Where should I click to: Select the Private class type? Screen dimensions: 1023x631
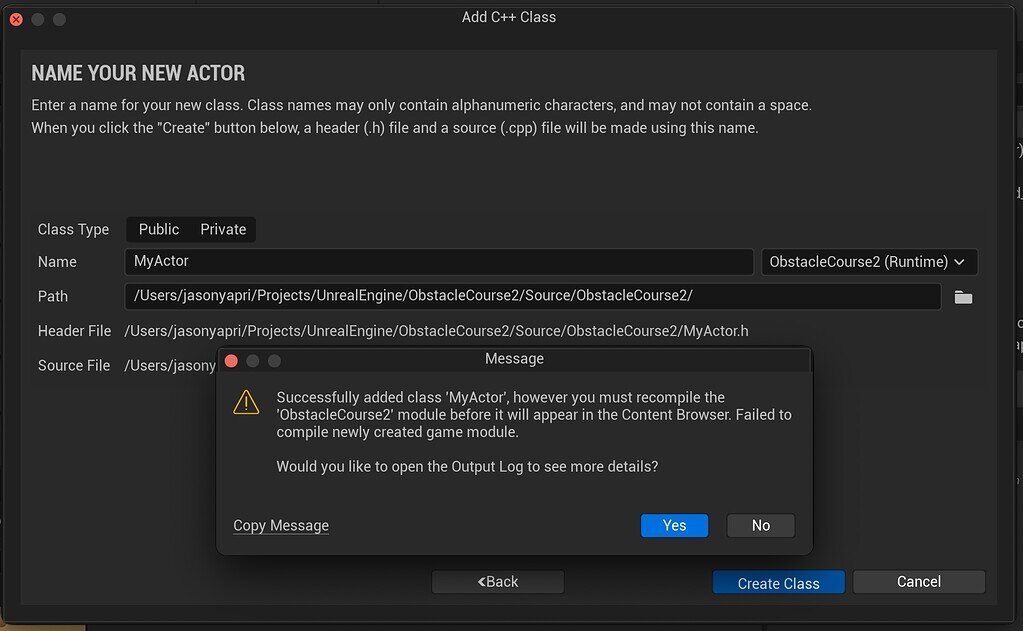223,229
